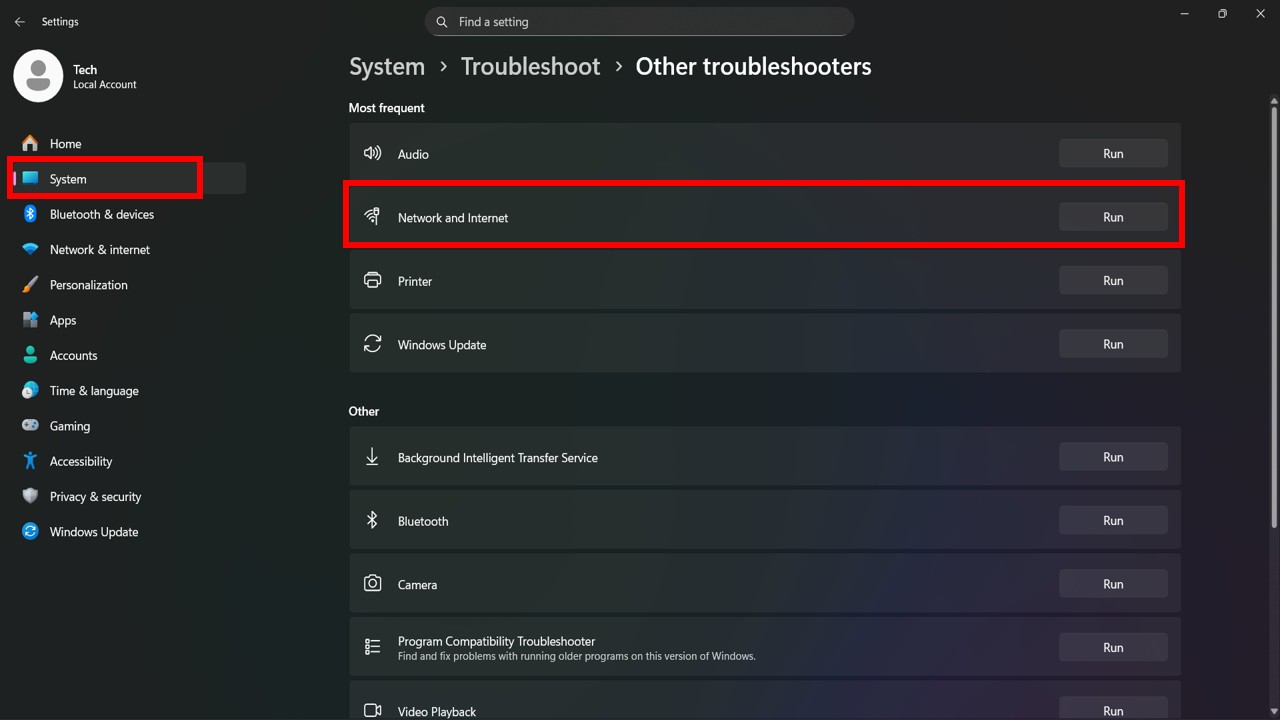Viewport: 1280px width, 720px height.
Task: Click the Tech user avatar icon
Action: coord(38,77)
